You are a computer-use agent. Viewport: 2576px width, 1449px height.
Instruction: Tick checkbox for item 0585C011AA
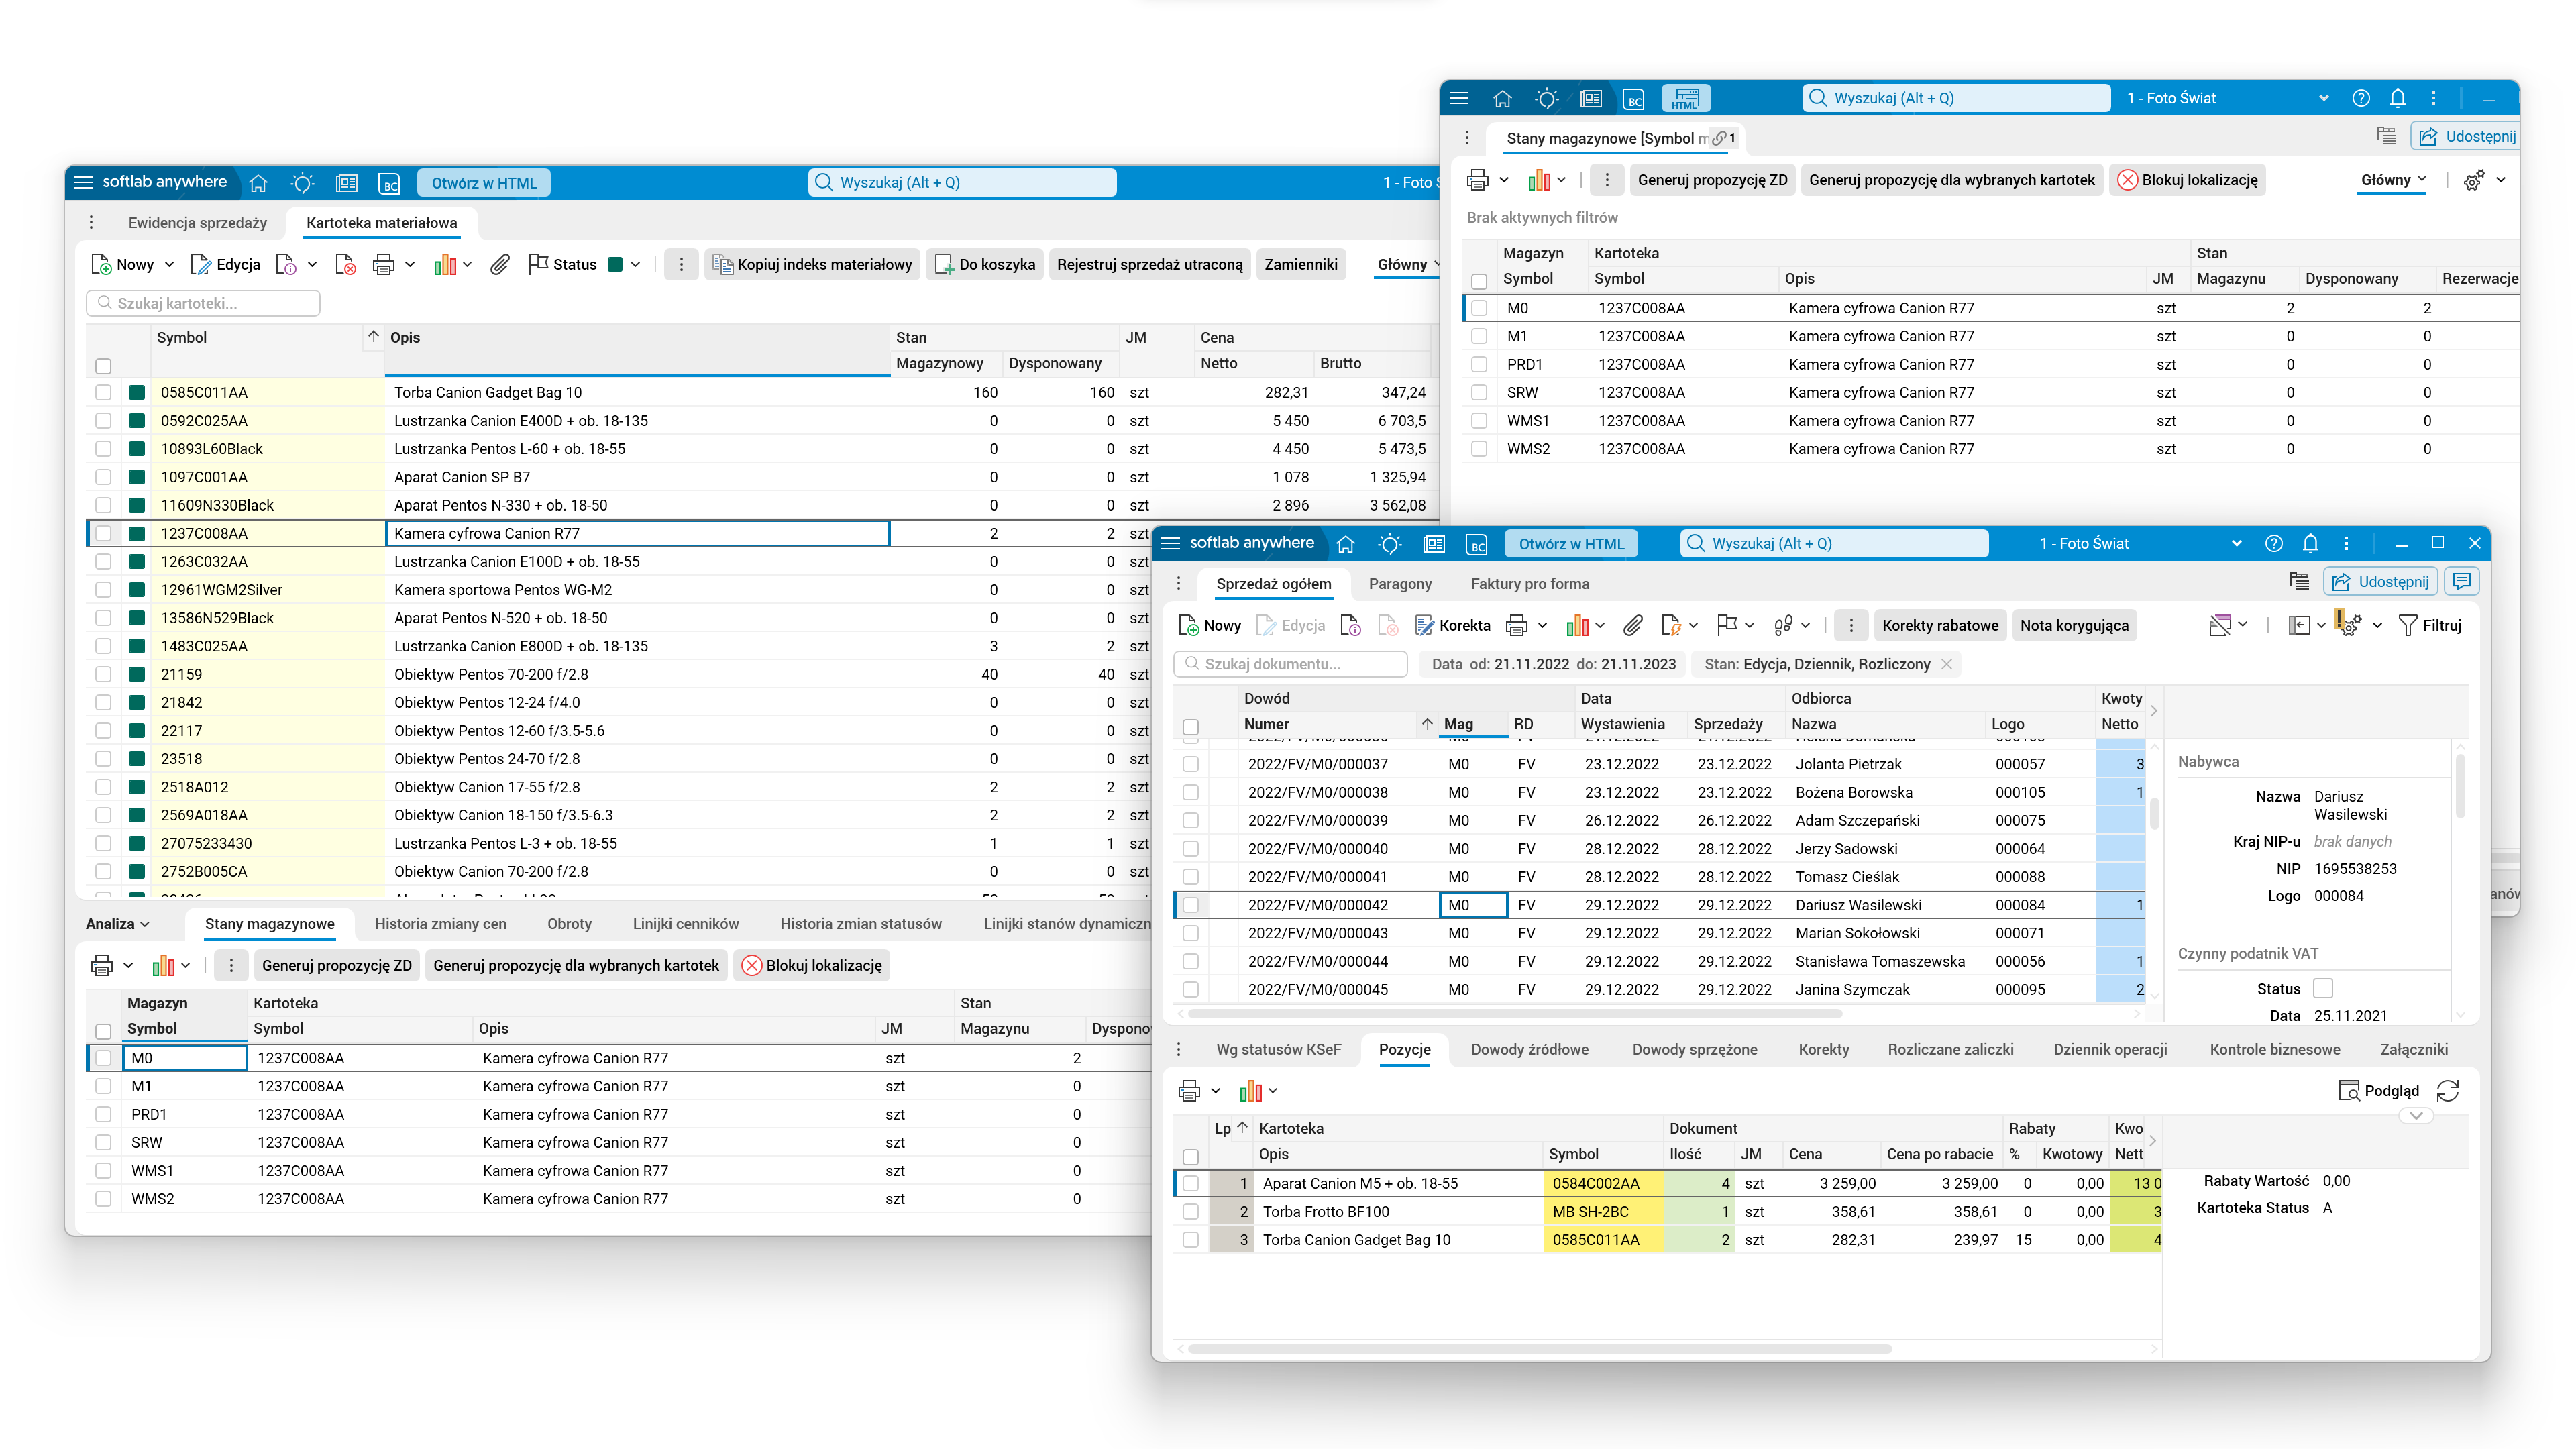click(103, 393)
